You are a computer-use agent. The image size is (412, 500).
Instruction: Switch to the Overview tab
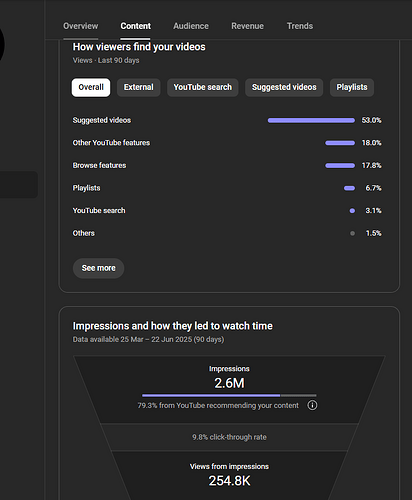(x=81, y=26)
